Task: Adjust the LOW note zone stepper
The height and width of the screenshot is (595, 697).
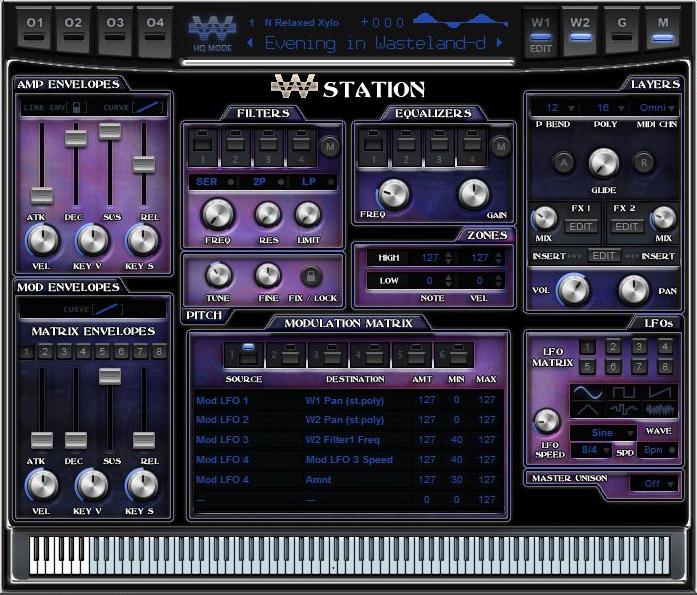Action: [x=449, y=280]
